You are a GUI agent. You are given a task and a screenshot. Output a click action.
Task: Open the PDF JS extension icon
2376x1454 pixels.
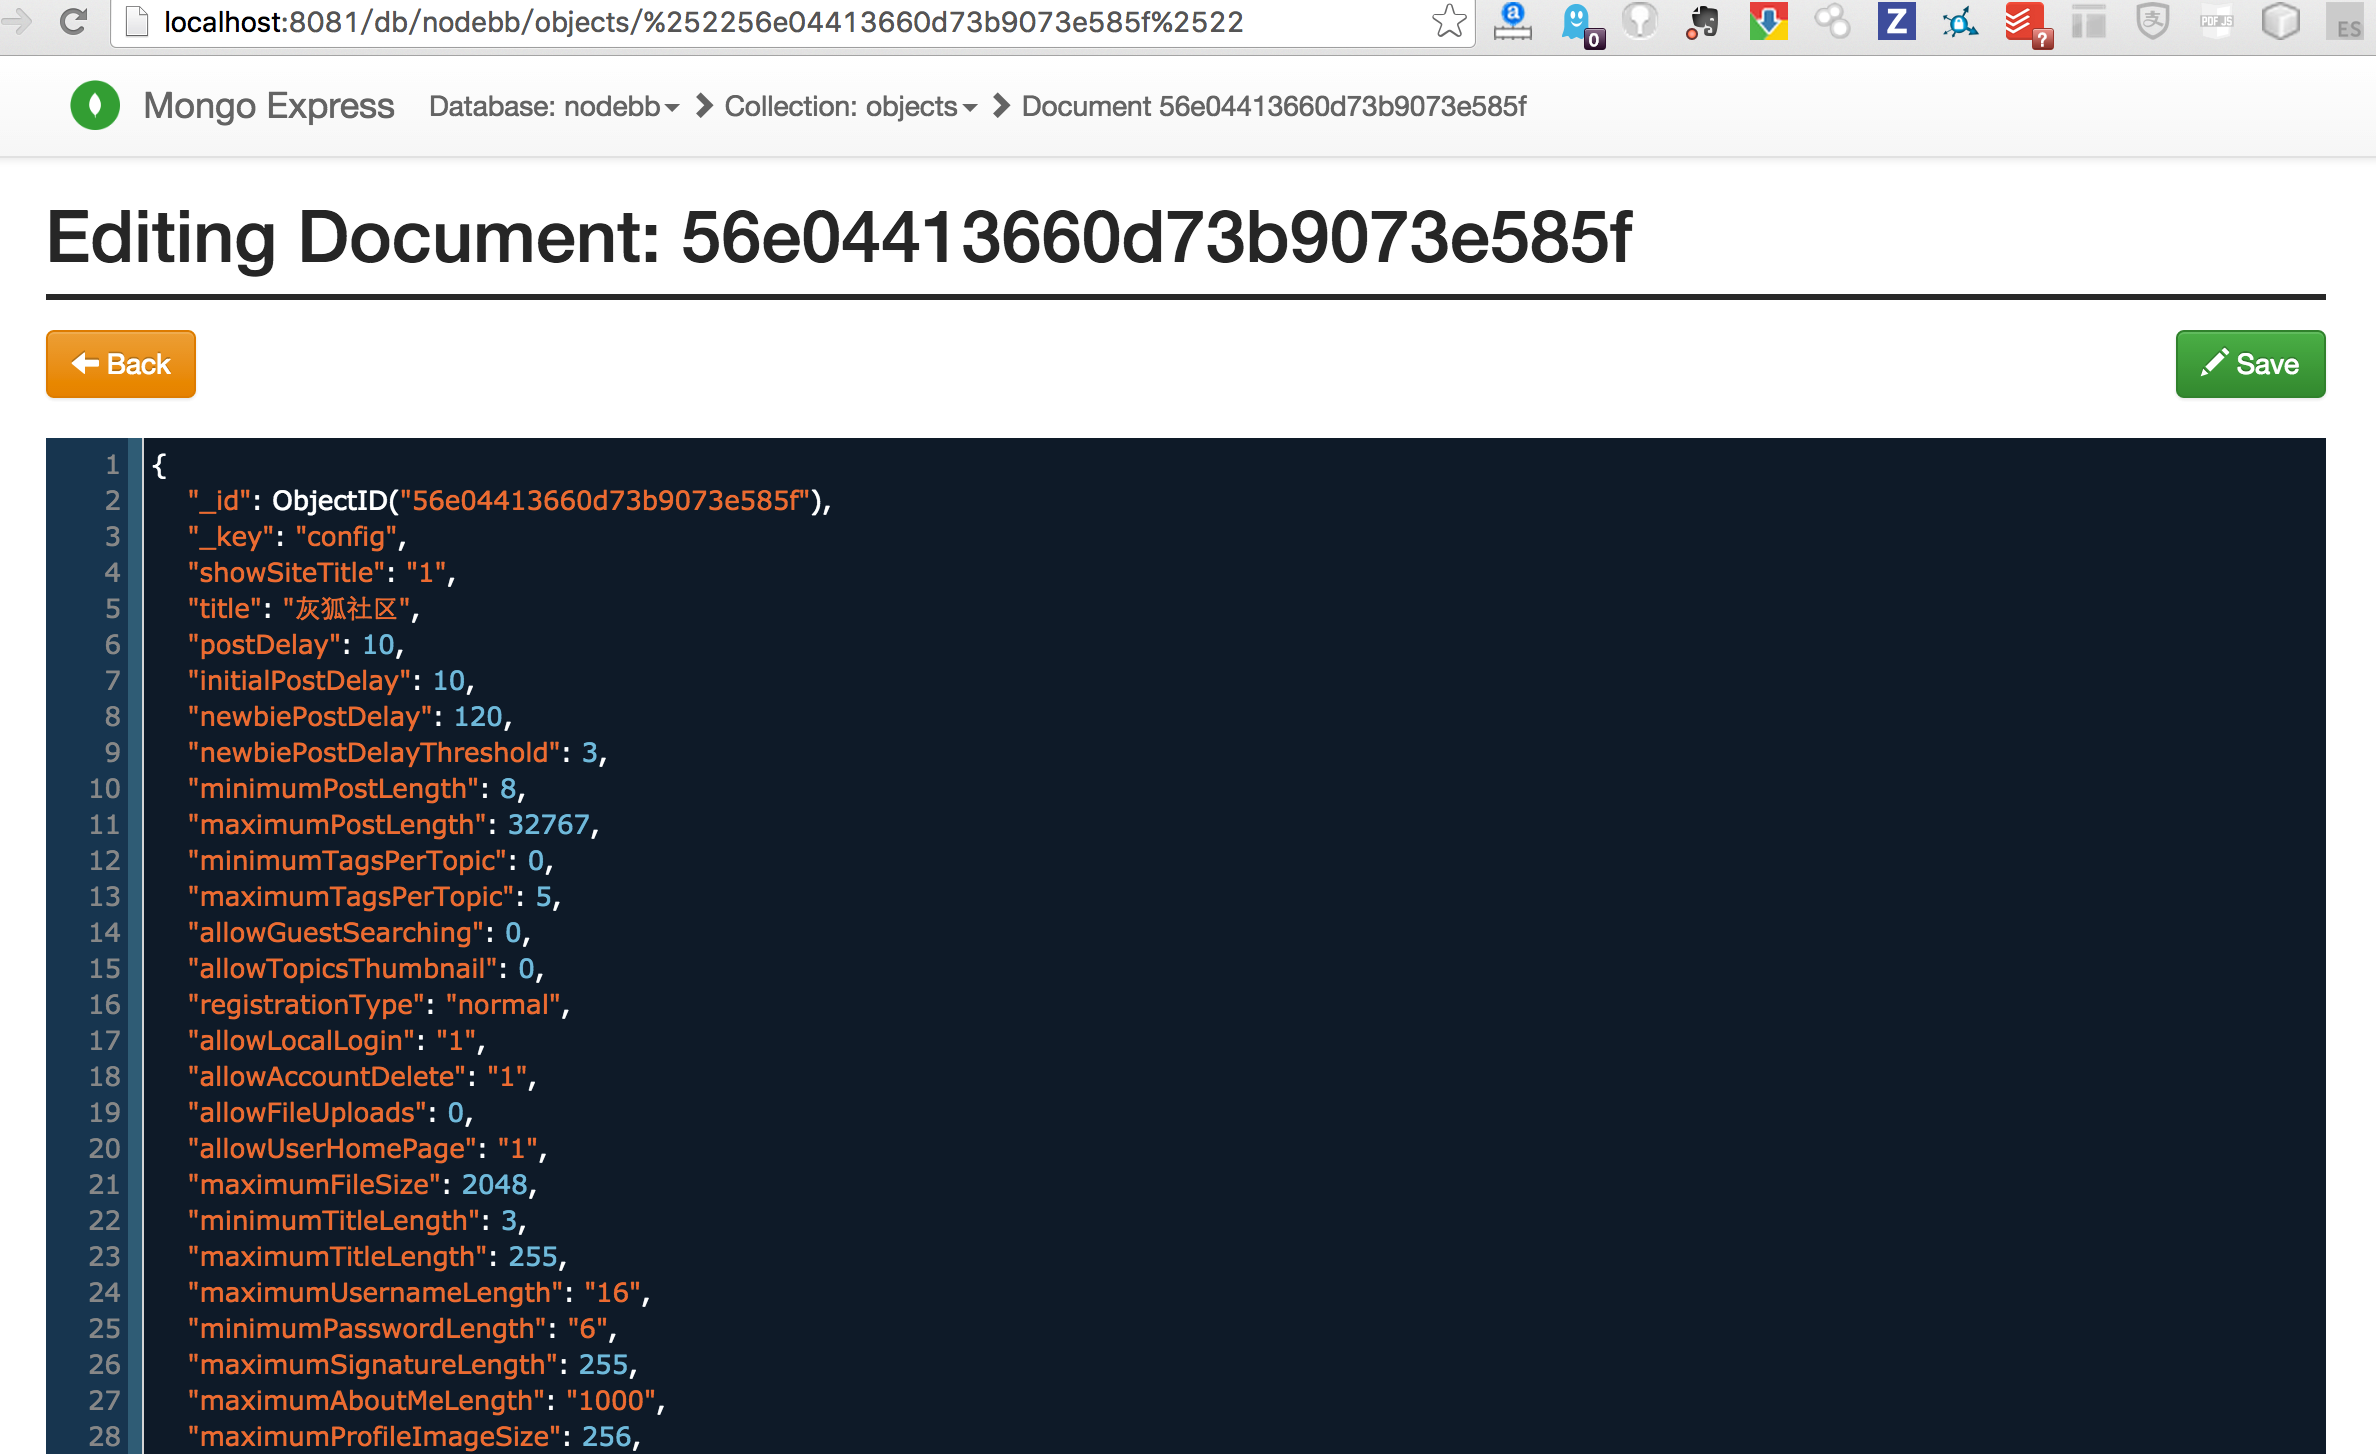click(x=2216, y=22)
